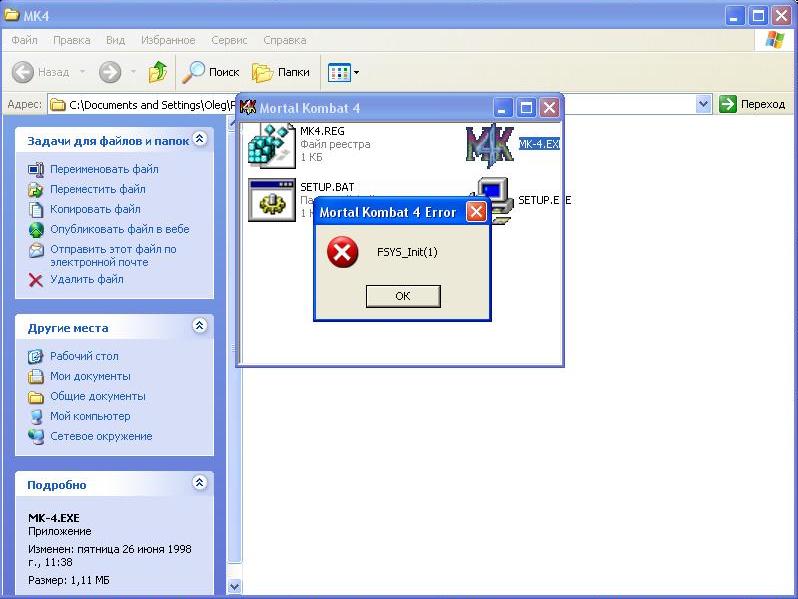Open Мой компьютер from other places
The width and height of the screenshot is (798, 599).
pyautogui.click(x=90, y=416)
